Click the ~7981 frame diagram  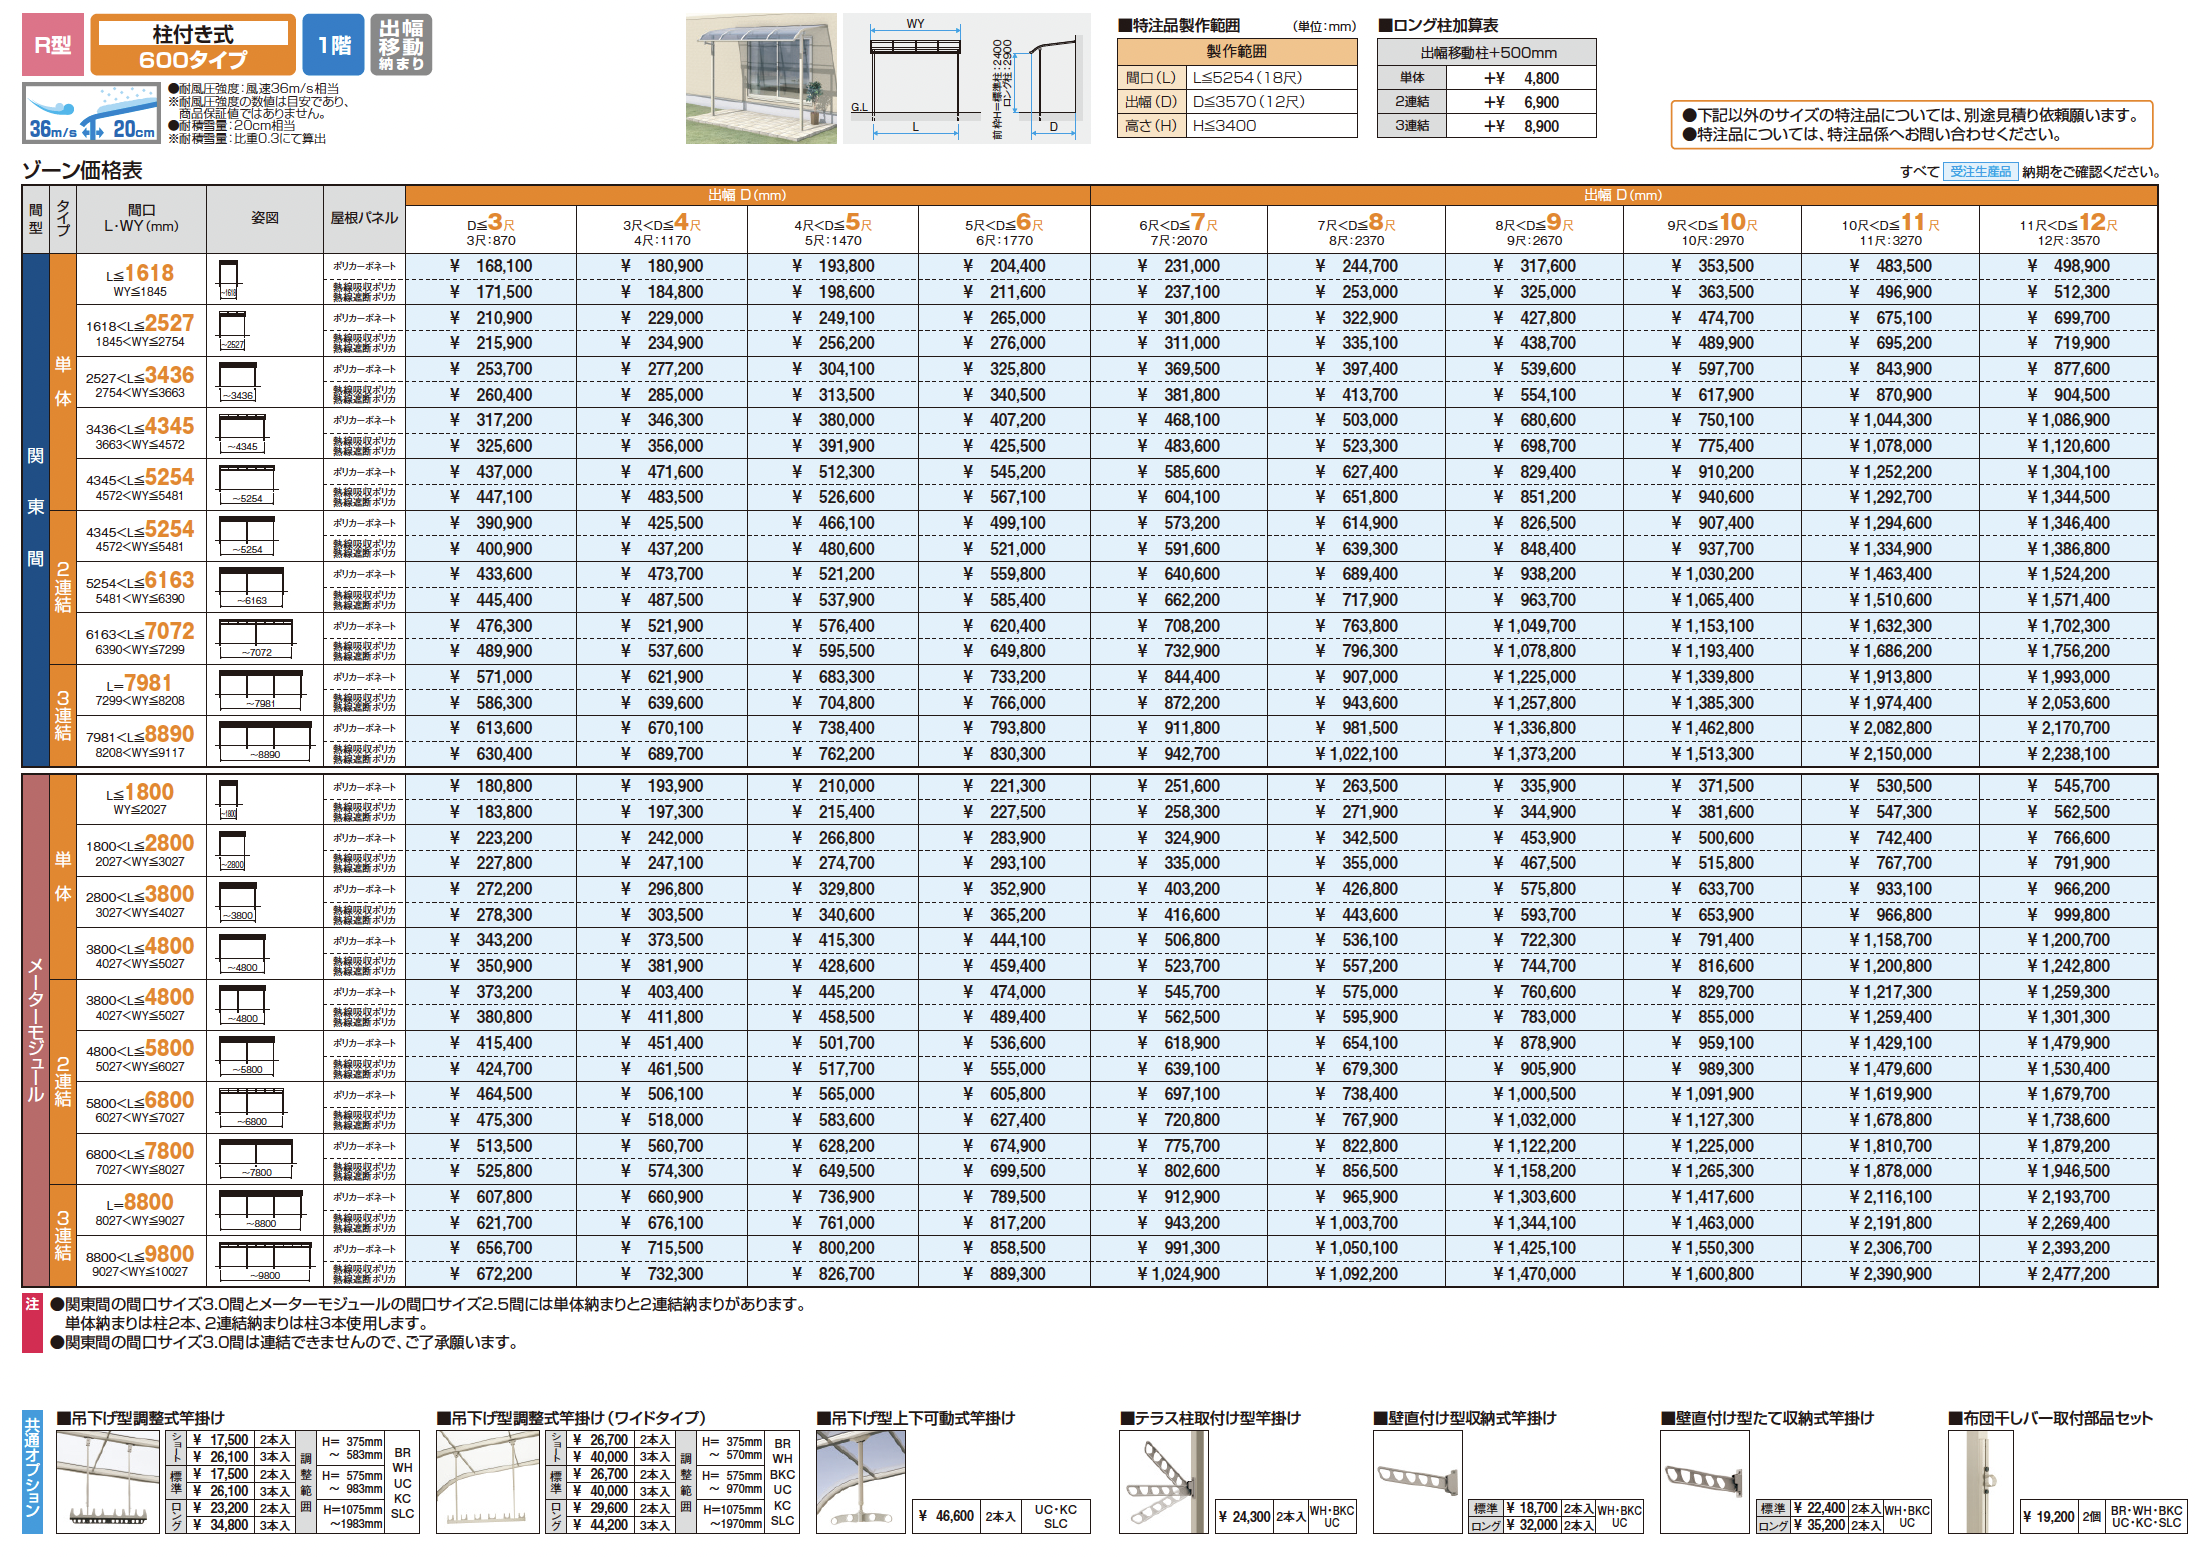260,690
